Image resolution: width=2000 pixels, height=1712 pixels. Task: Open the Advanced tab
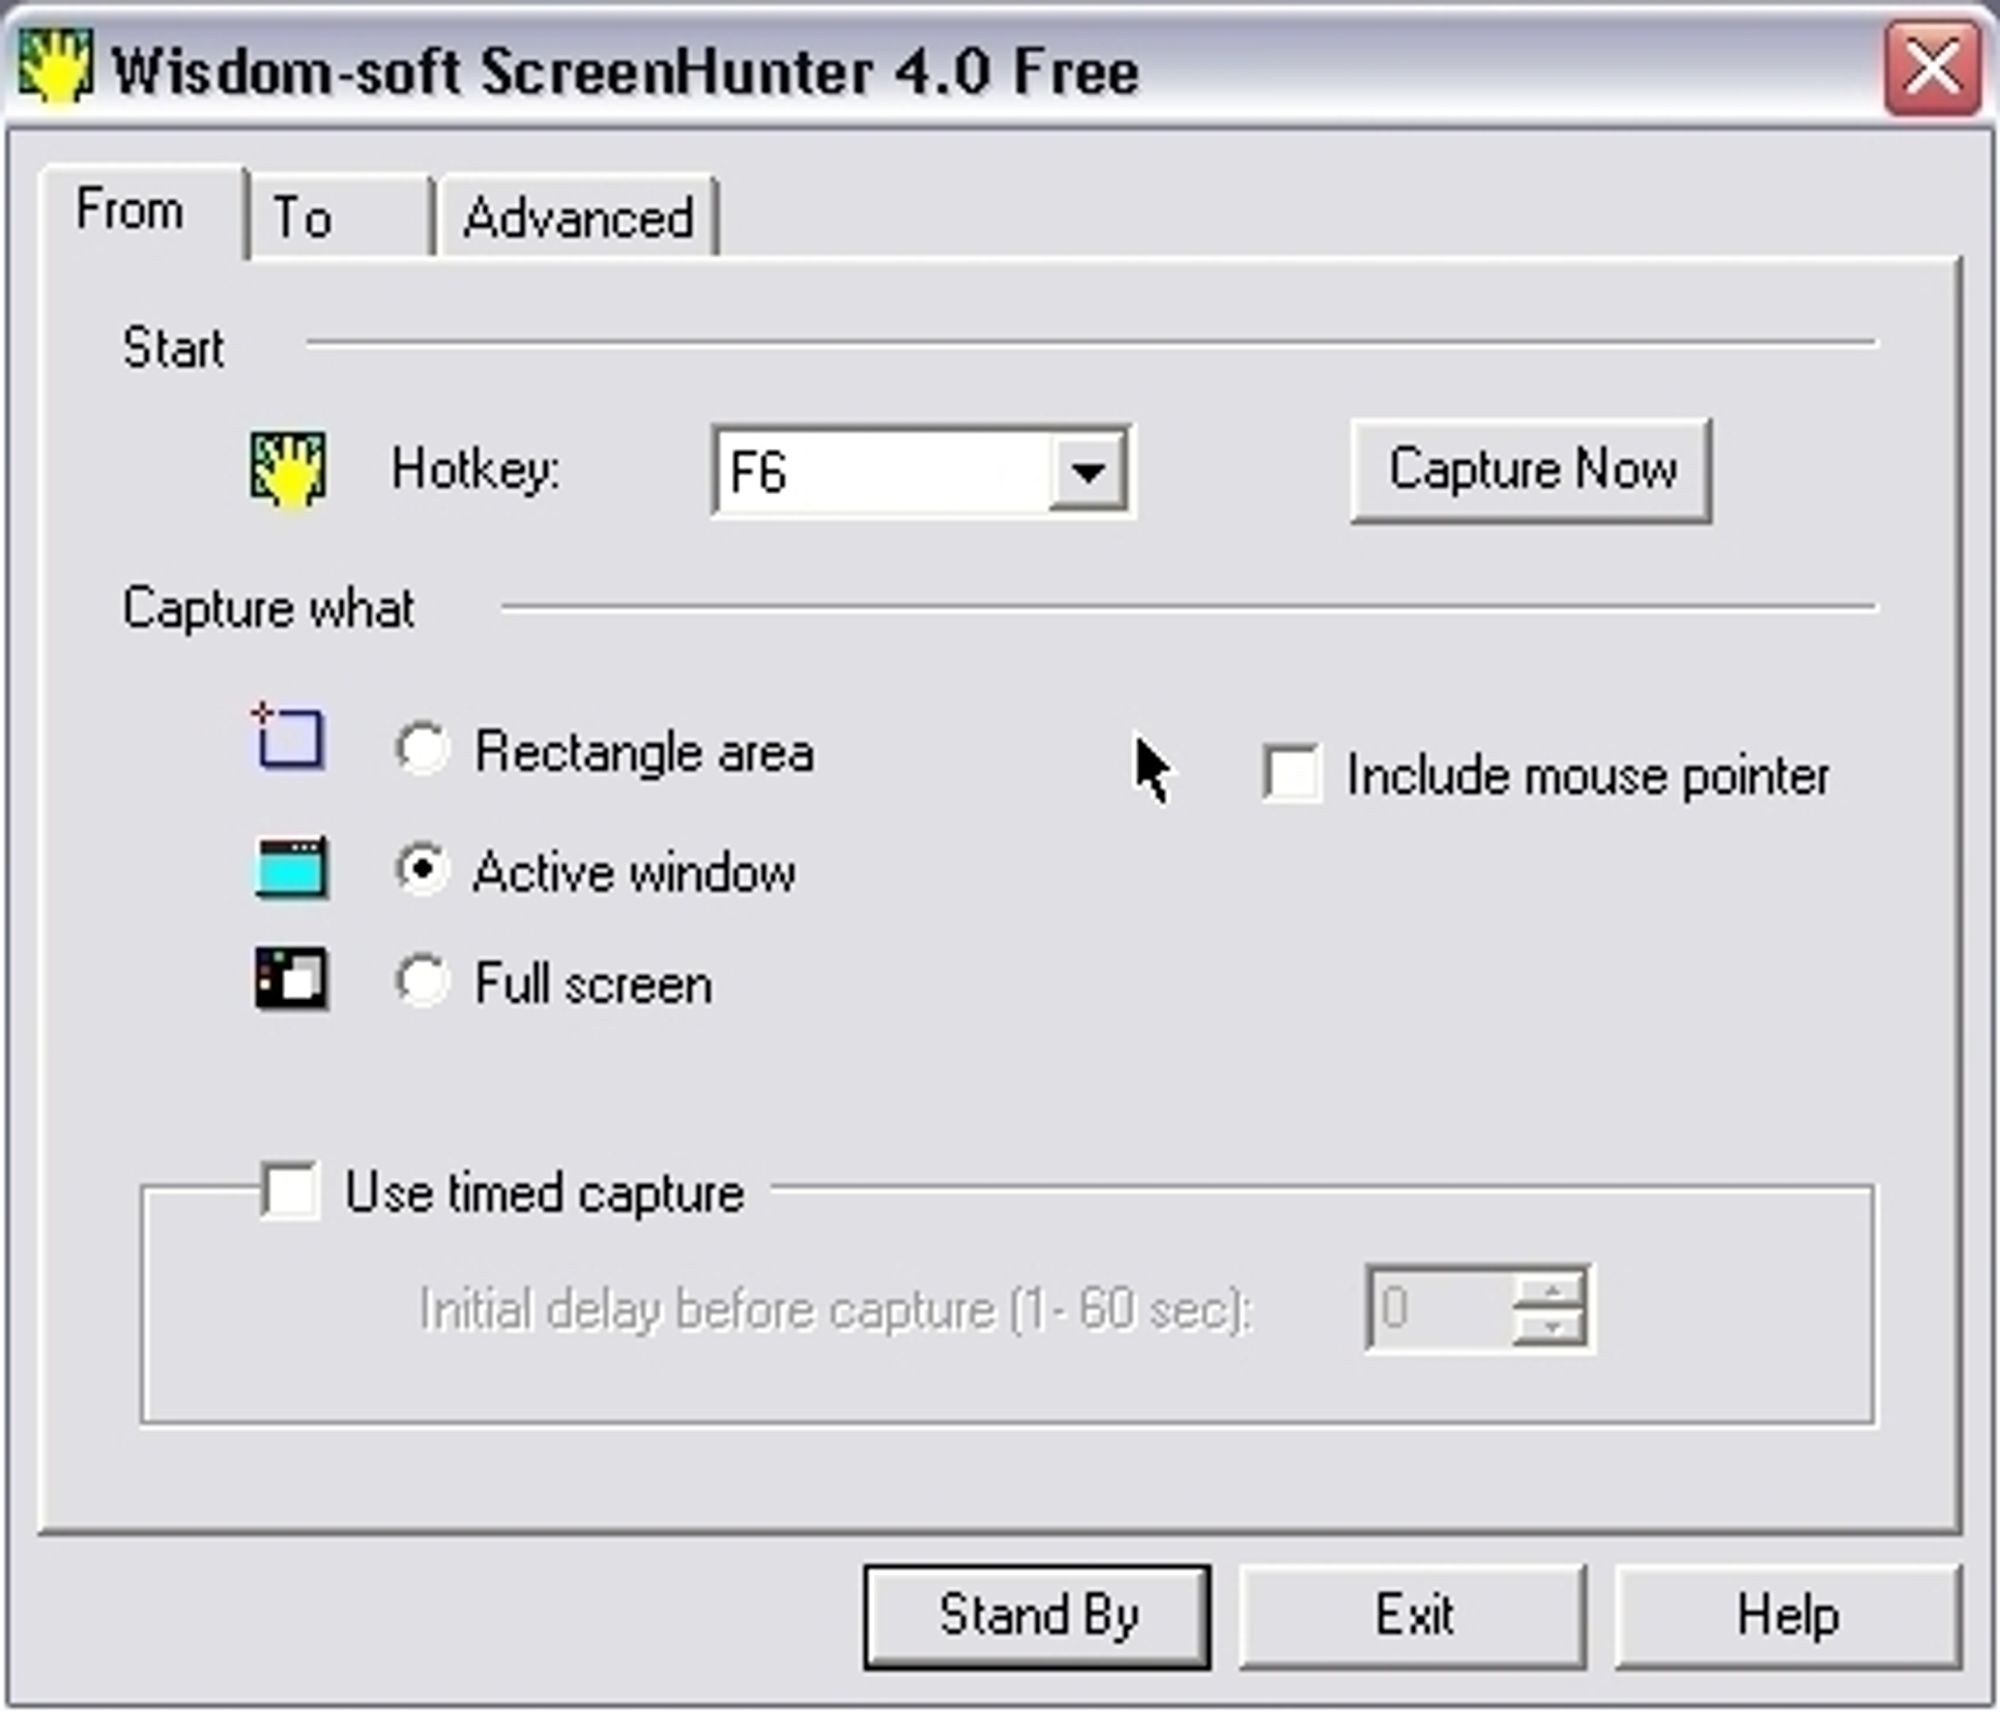pos(578,217)
